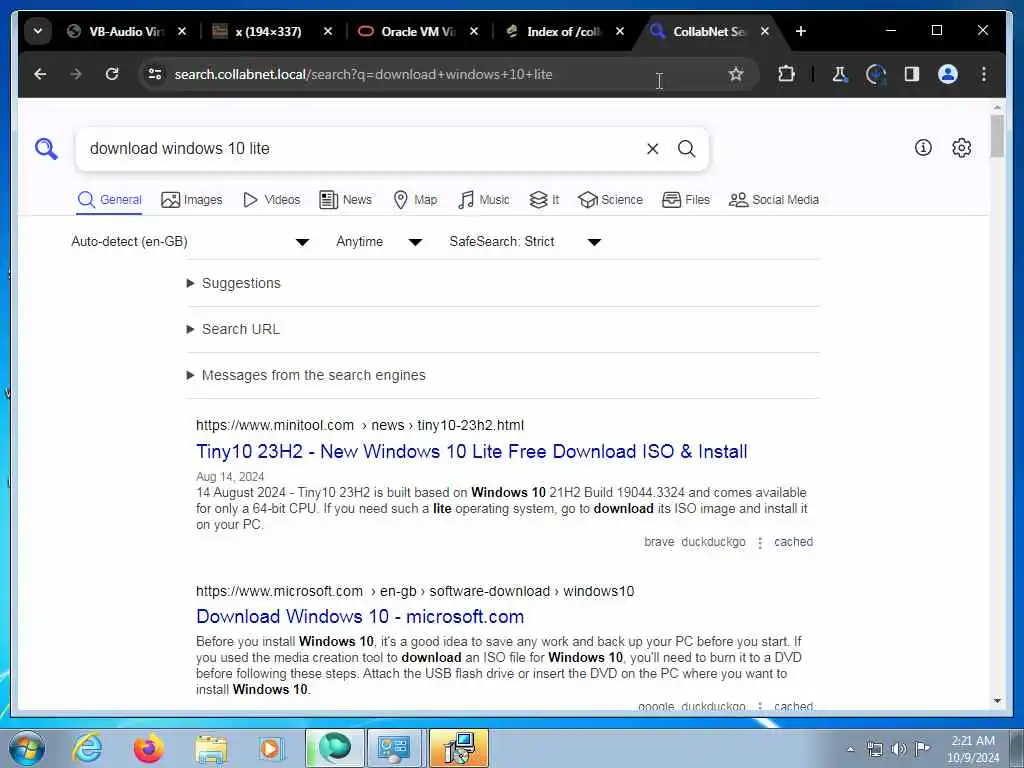The image size is (1024, 768).
Task: Open the Action Center flag icon
Action: [x=922, y=749]
